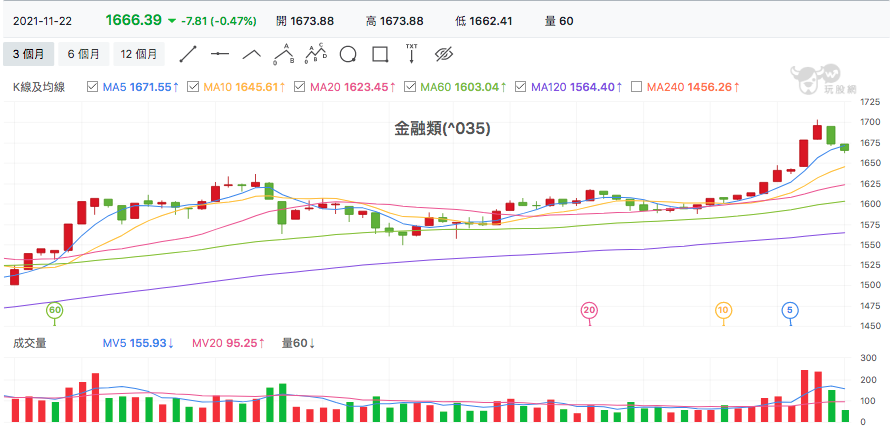Viewport: 894px width, 428px height.
Task: Click the green 60 MA marker
Action: point(54,311)
